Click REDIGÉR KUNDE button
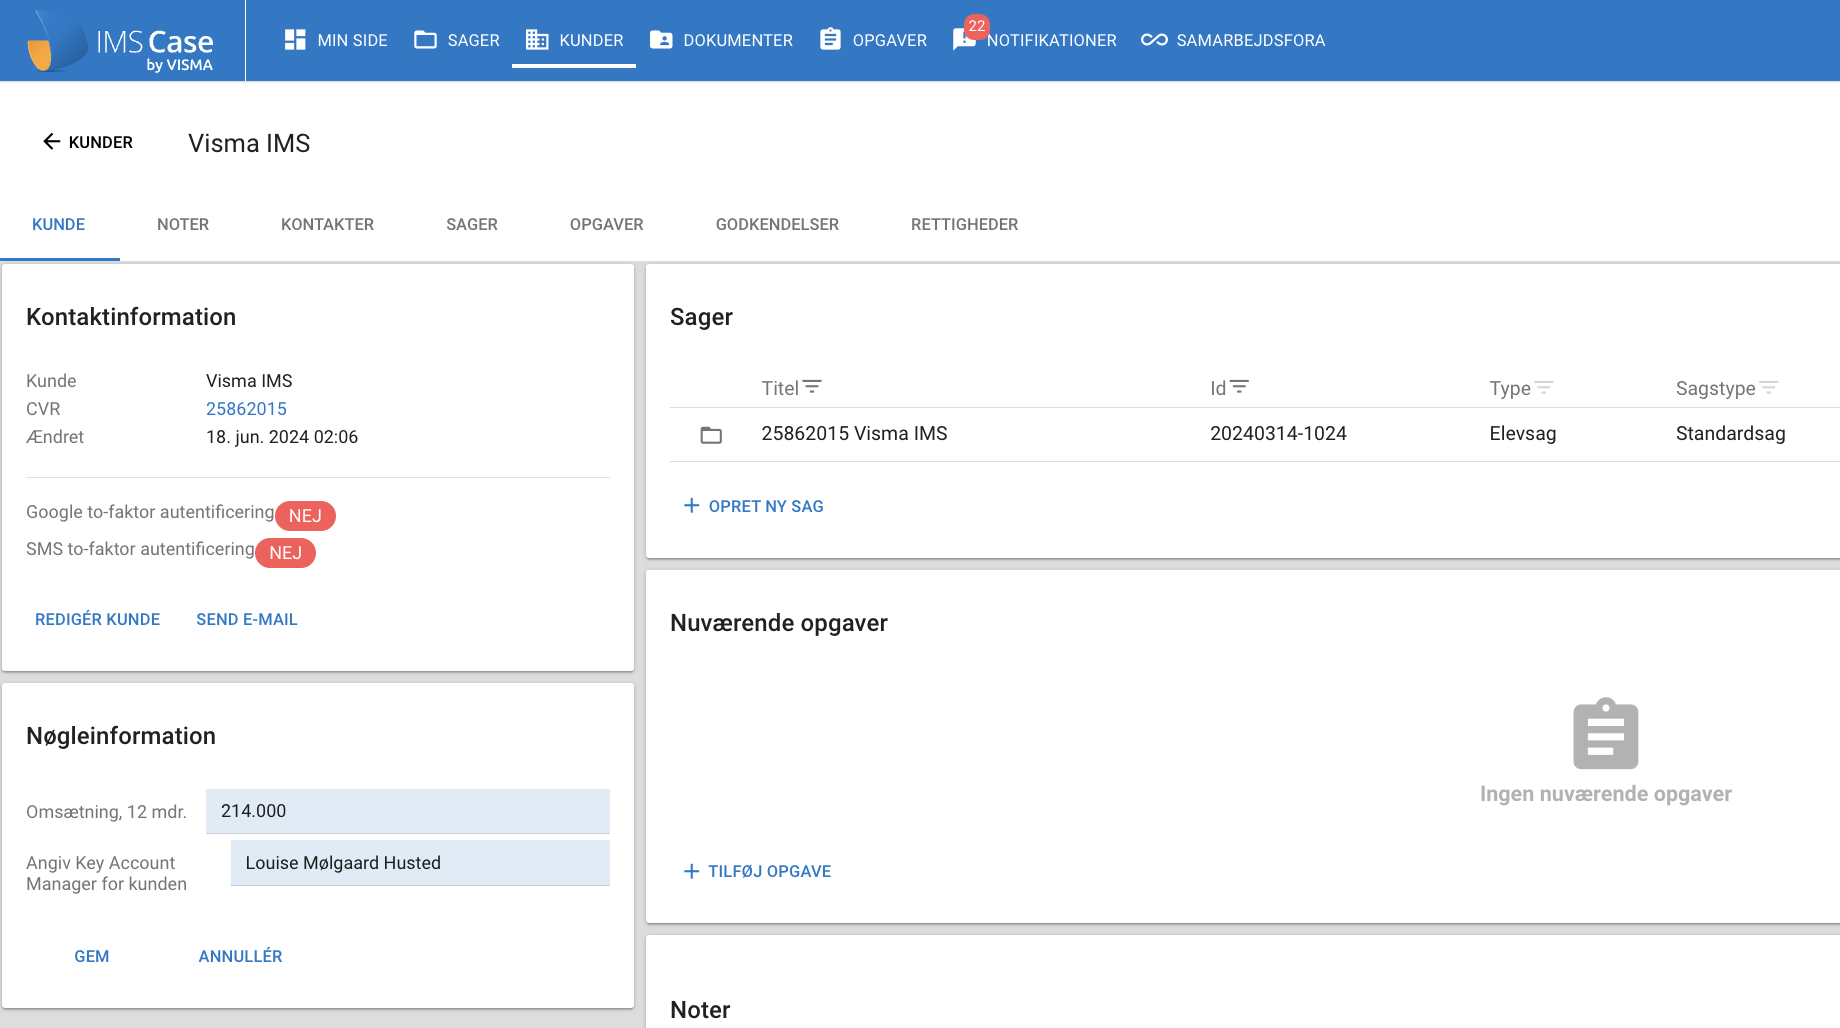 (x=97, y=619)
